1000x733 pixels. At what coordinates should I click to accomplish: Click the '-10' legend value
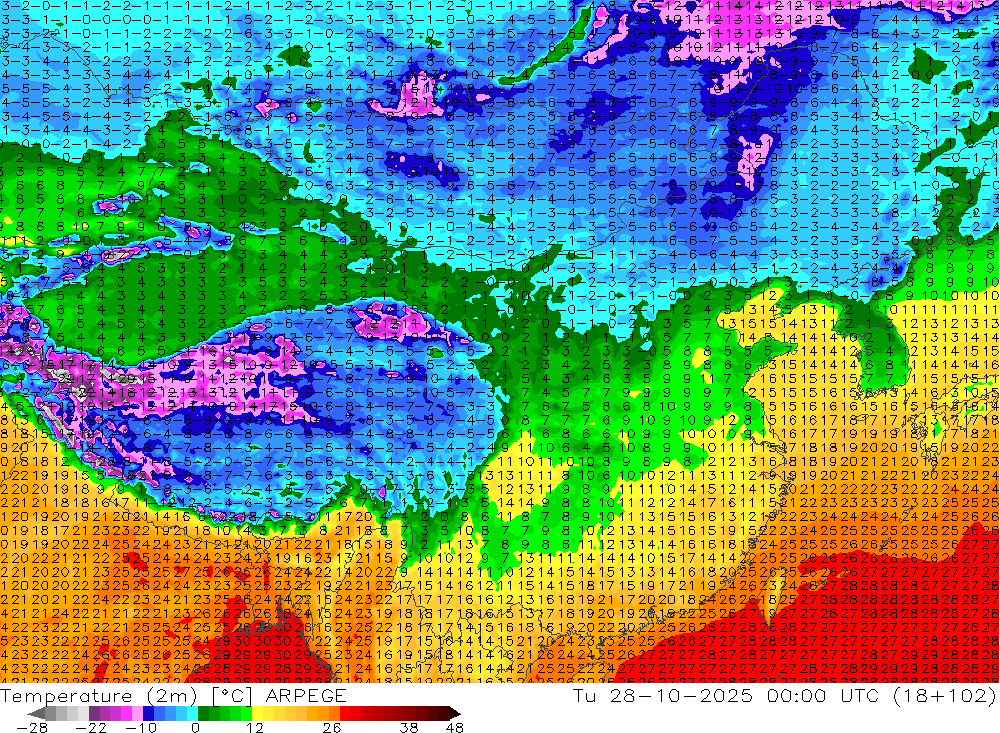point(139,727)
